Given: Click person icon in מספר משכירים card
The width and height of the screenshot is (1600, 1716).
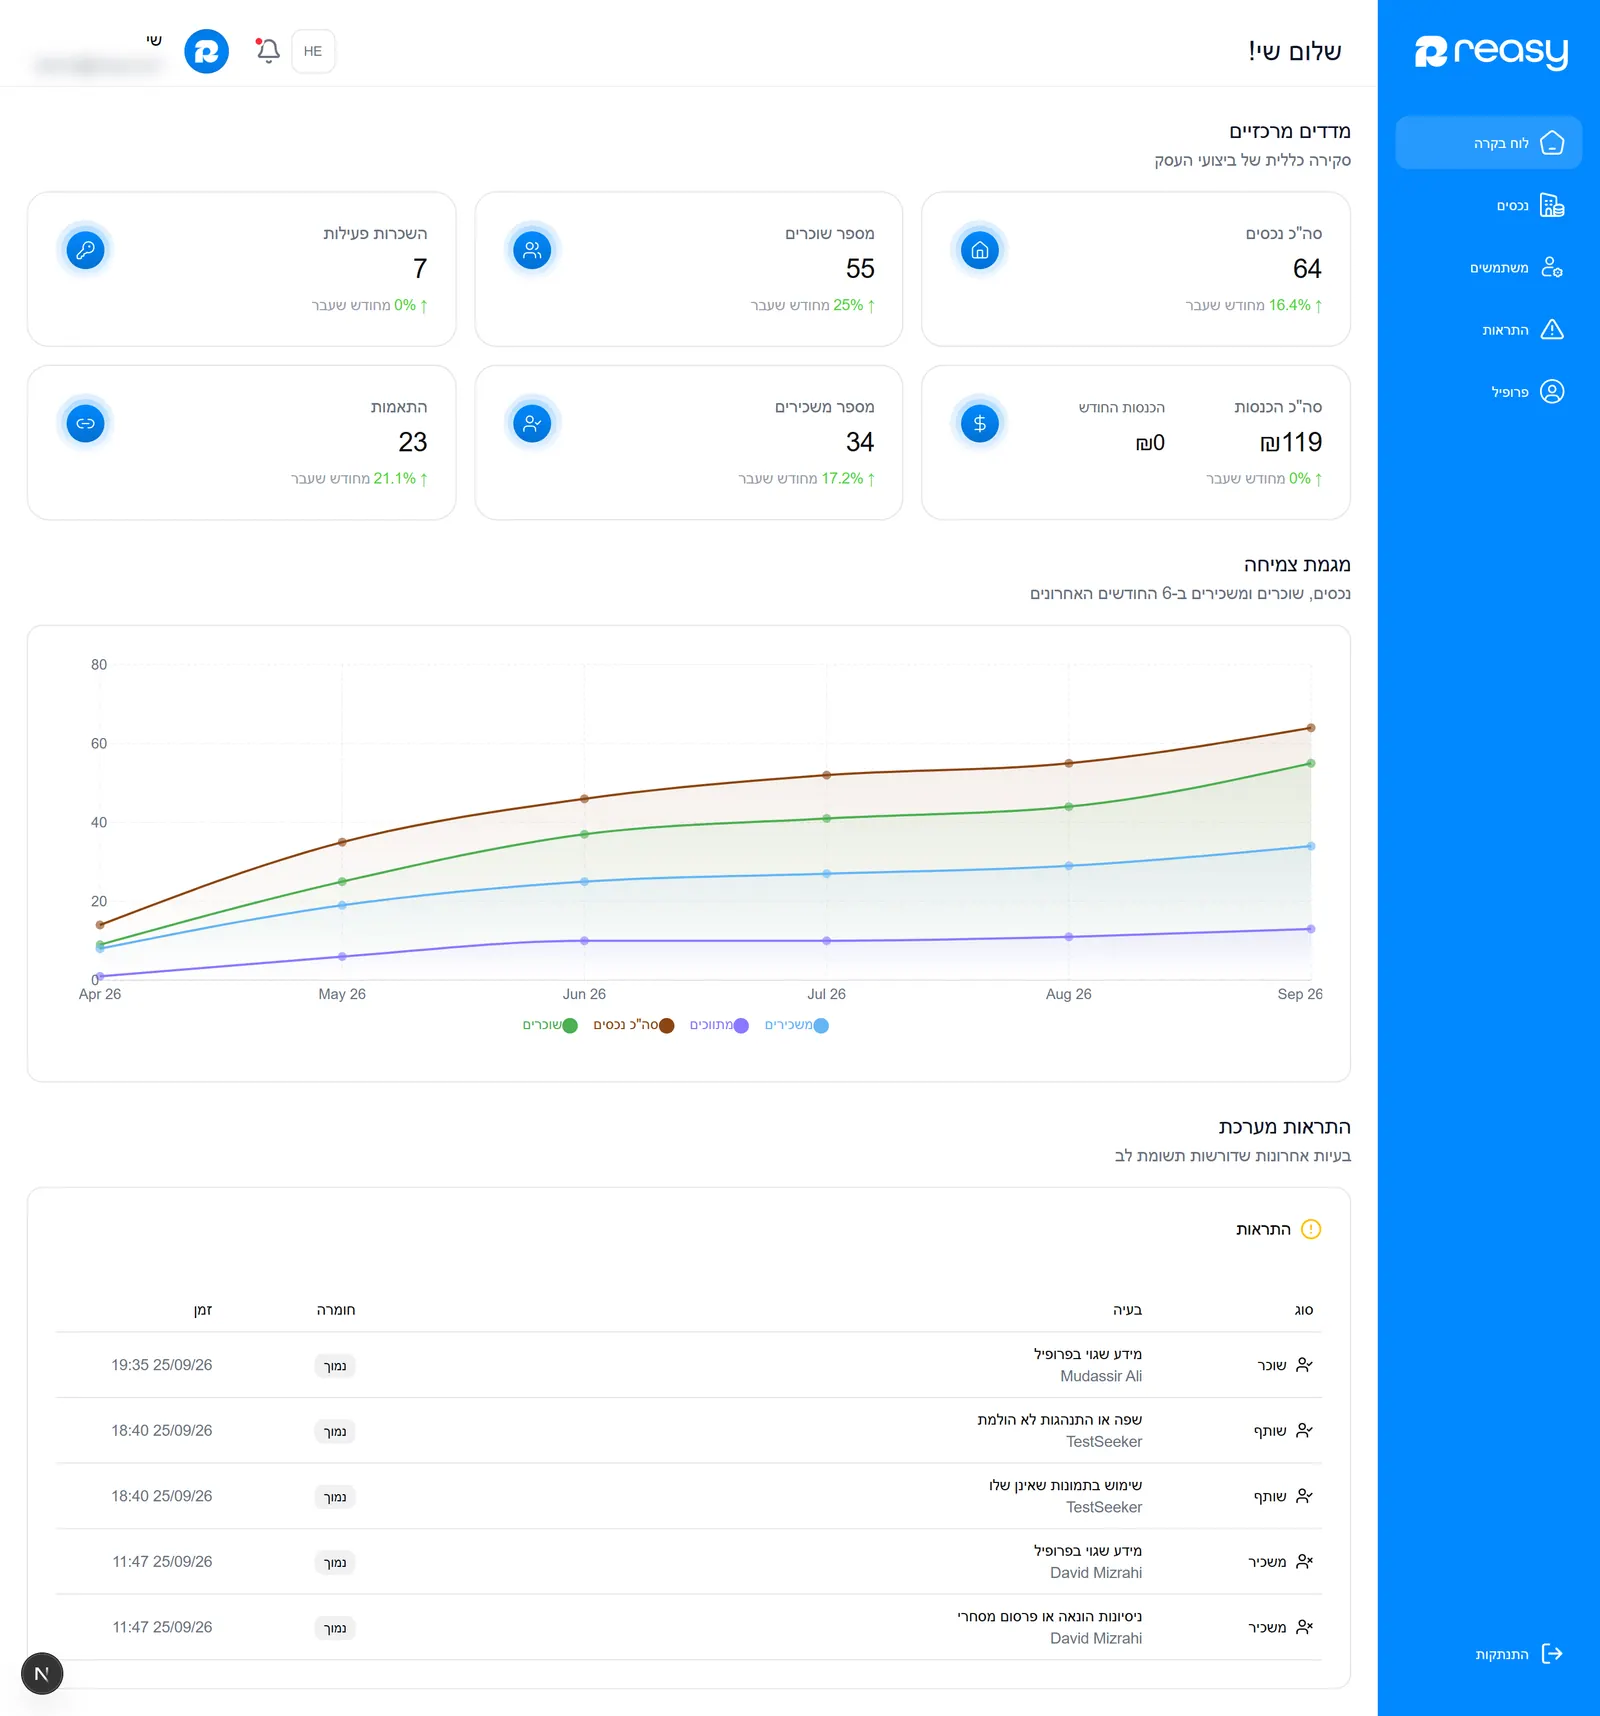Looking at the screenshot, I should pyautogui.click(x=532, y=424).
